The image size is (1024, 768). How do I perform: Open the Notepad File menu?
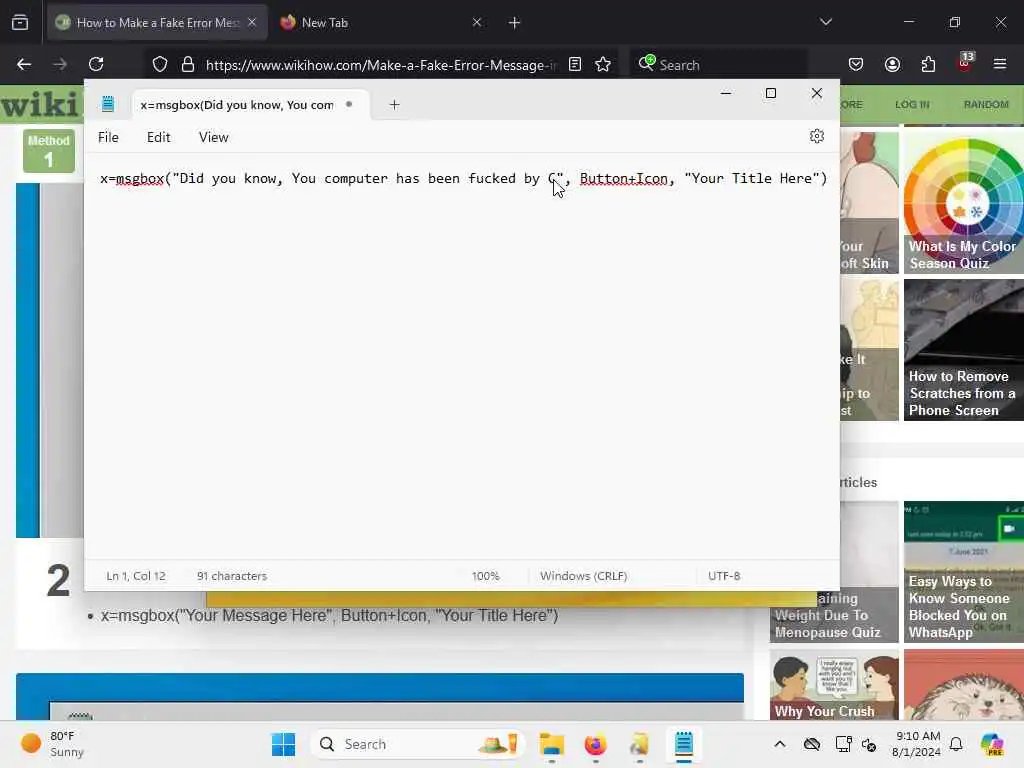click(108, 137)
